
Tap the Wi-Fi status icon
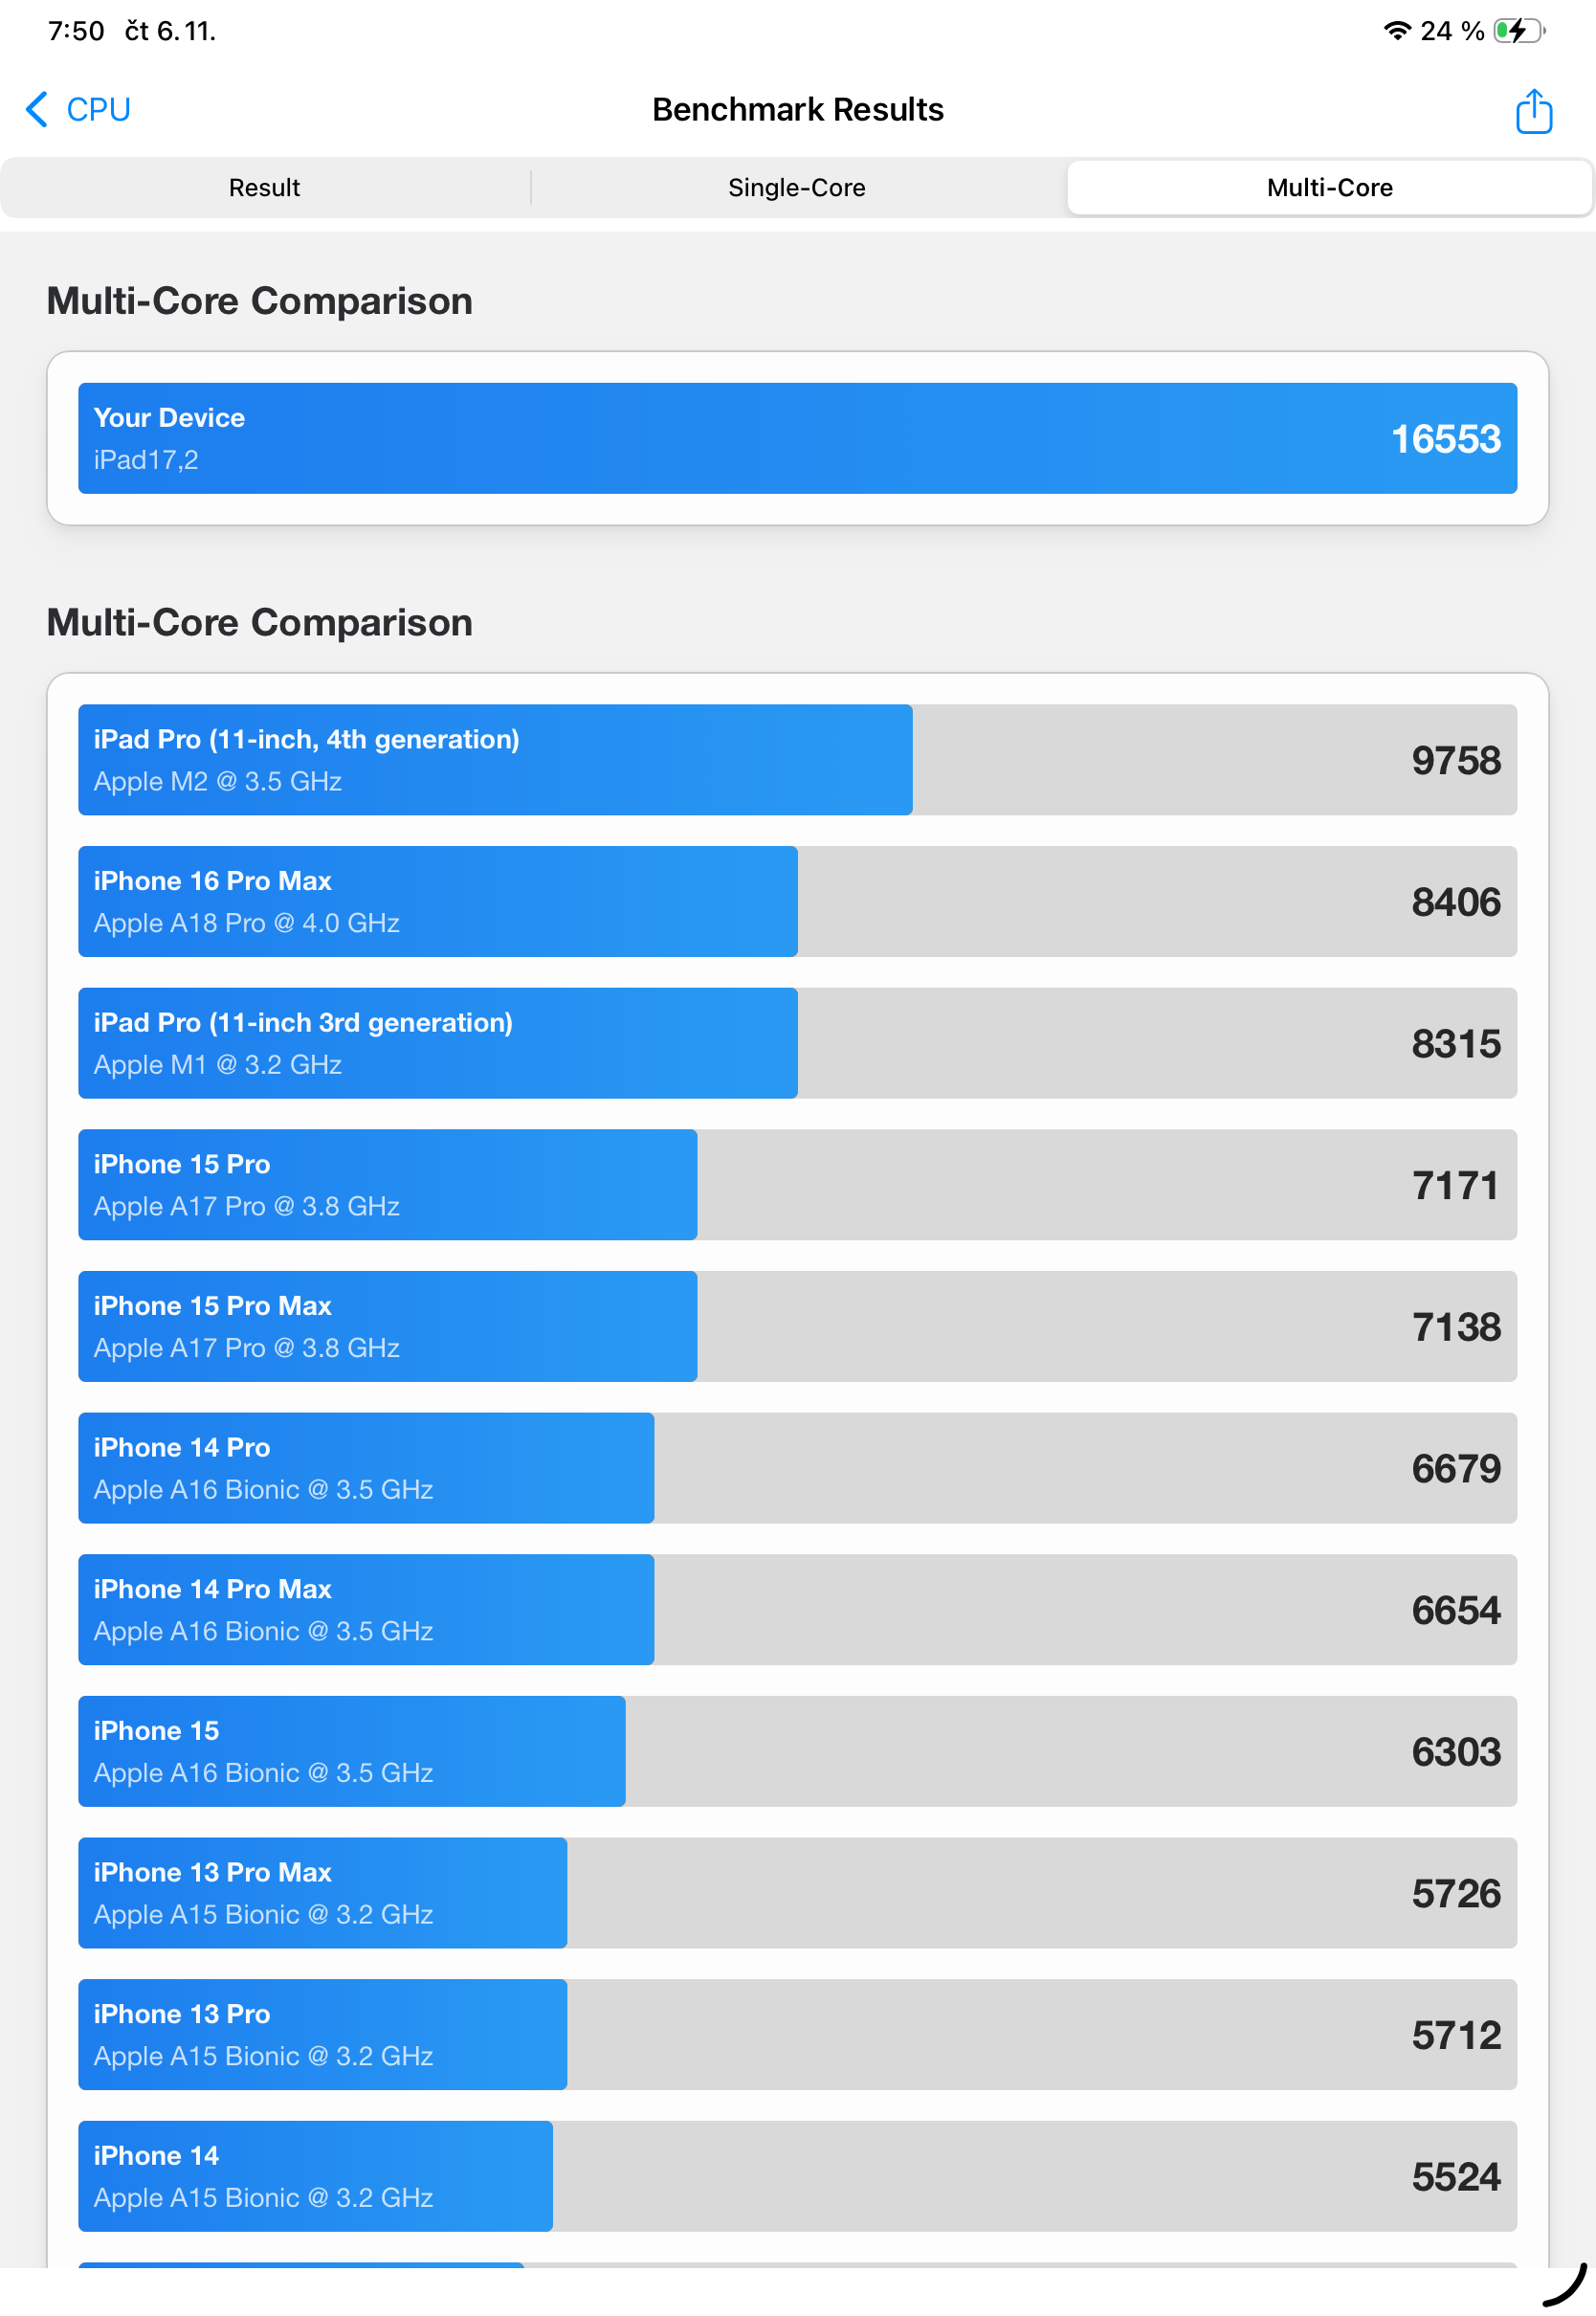tap(1396, 31)
